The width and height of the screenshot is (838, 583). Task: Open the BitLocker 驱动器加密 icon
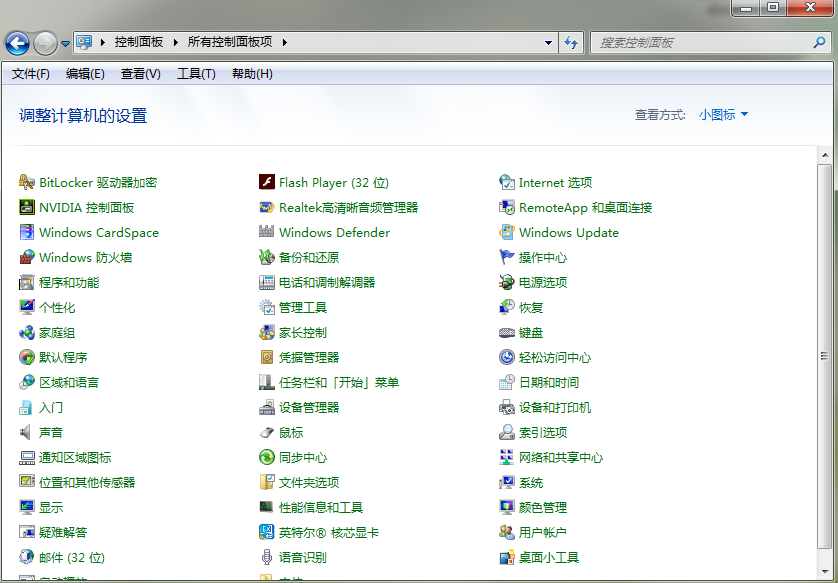pyautogui.click(x=27, y=182)
